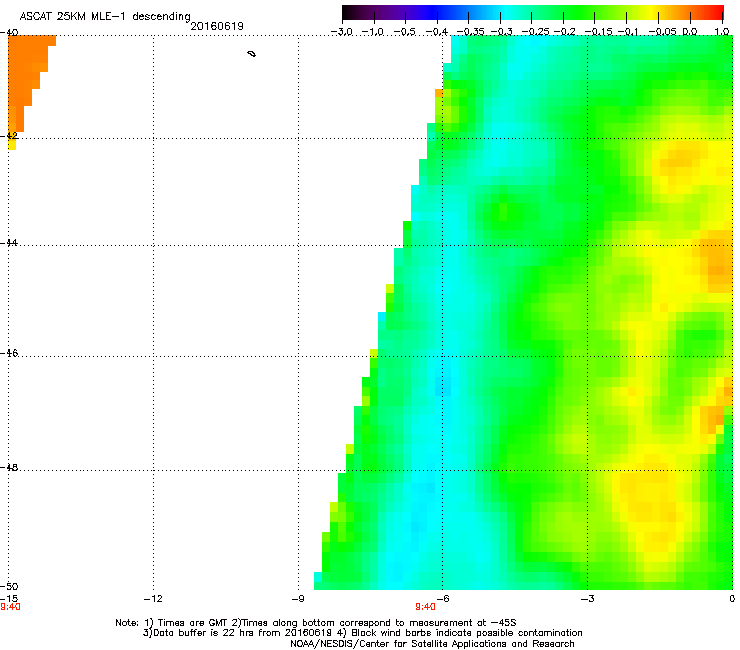Click the -1.0 color scale label
The width and height of the screenshot is (740, 650).
click(373, 32)
